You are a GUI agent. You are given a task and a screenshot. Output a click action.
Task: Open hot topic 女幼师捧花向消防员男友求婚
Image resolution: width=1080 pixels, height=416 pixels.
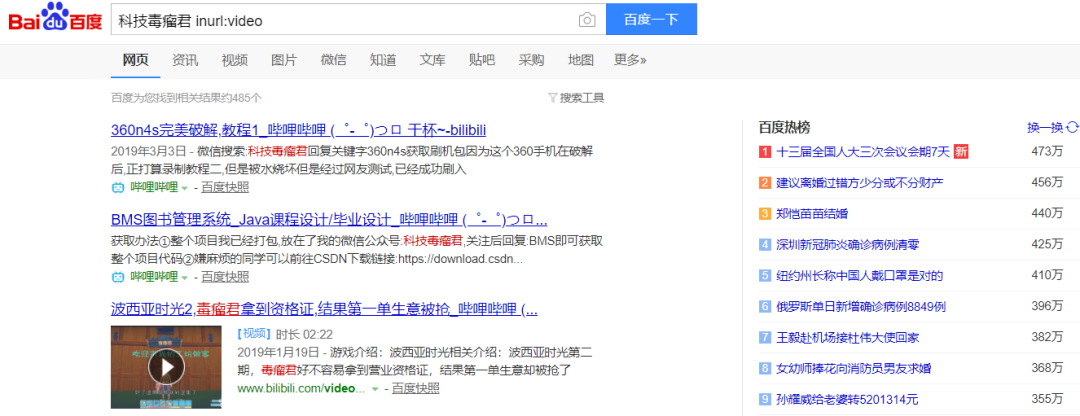point(854,368)
